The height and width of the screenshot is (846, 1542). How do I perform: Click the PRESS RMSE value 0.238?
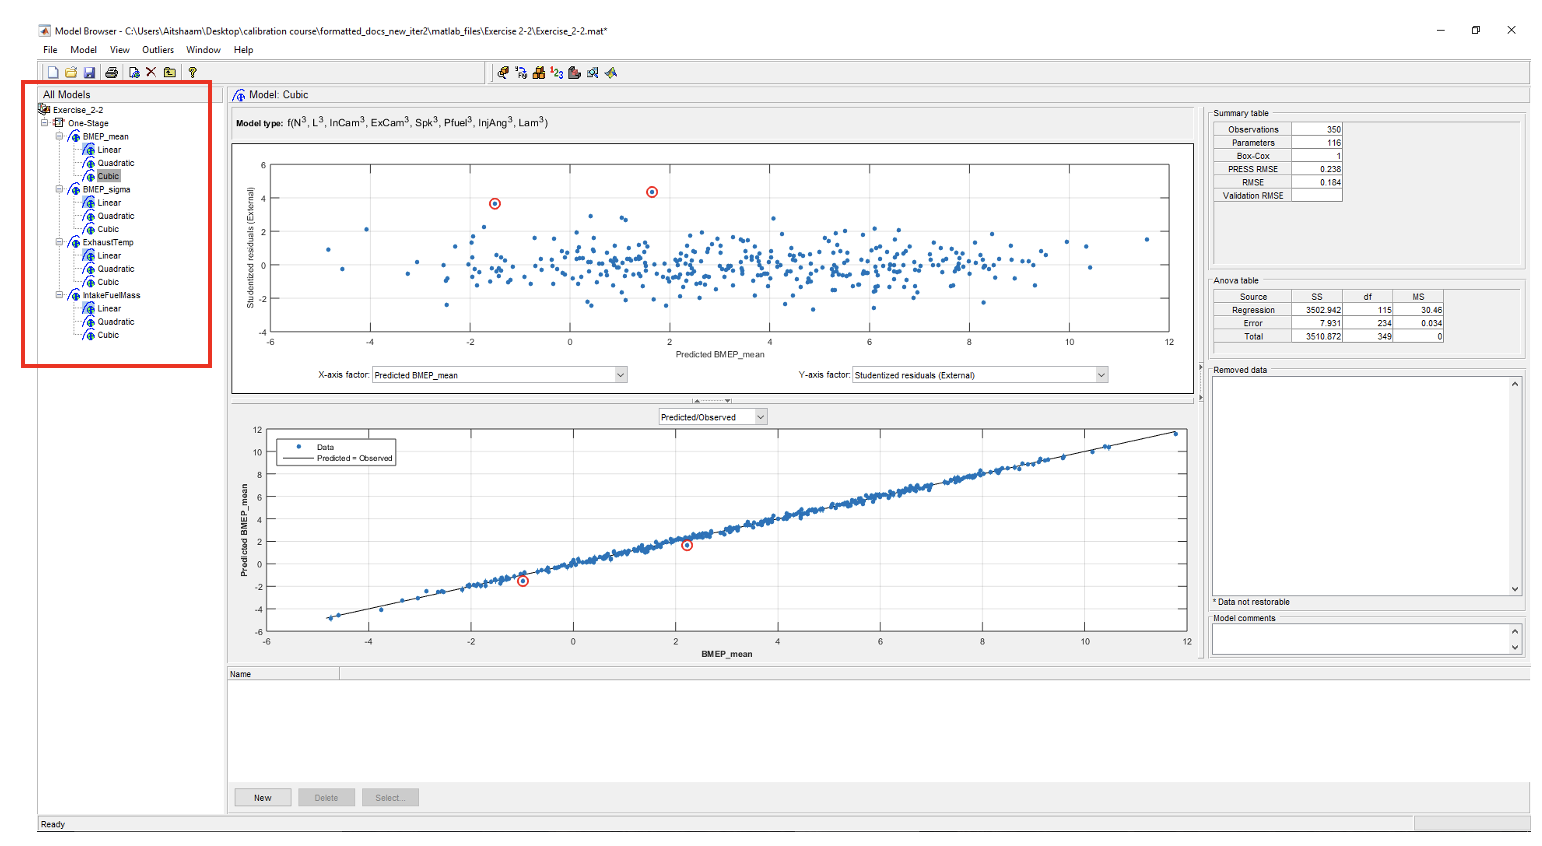(1317, 169)
